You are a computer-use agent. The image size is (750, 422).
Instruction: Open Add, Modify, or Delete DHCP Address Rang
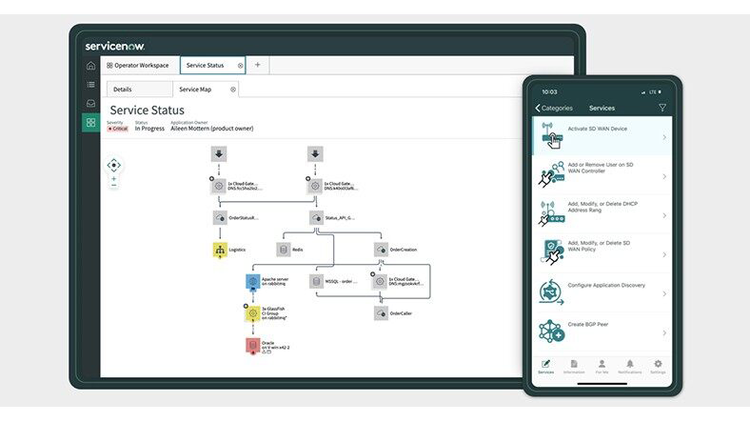pyautogui.click(x=602, y=215)
